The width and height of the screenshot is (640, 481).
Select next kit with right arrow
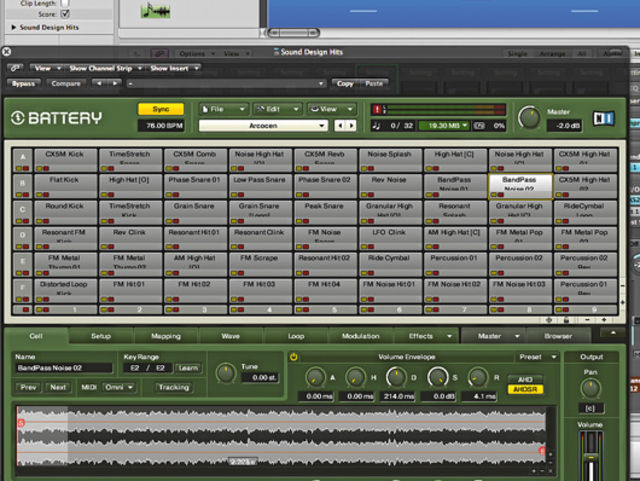coord(351,125)
